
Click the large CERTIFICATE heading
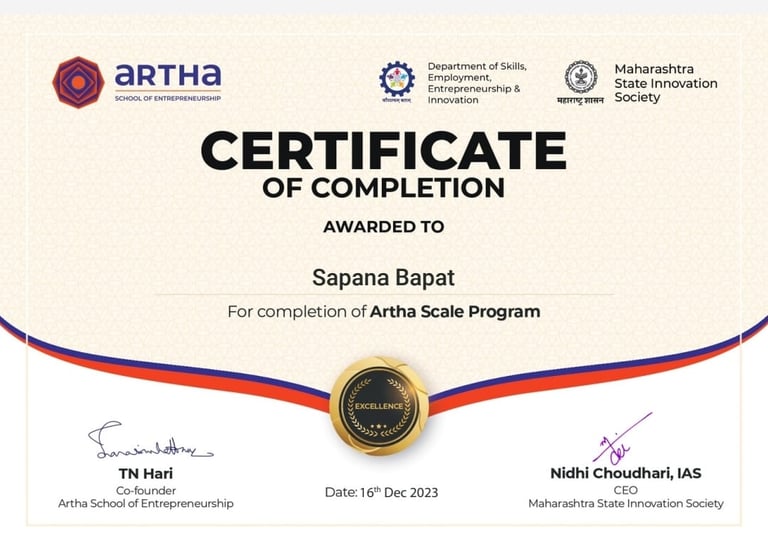(x=384, y=150)
